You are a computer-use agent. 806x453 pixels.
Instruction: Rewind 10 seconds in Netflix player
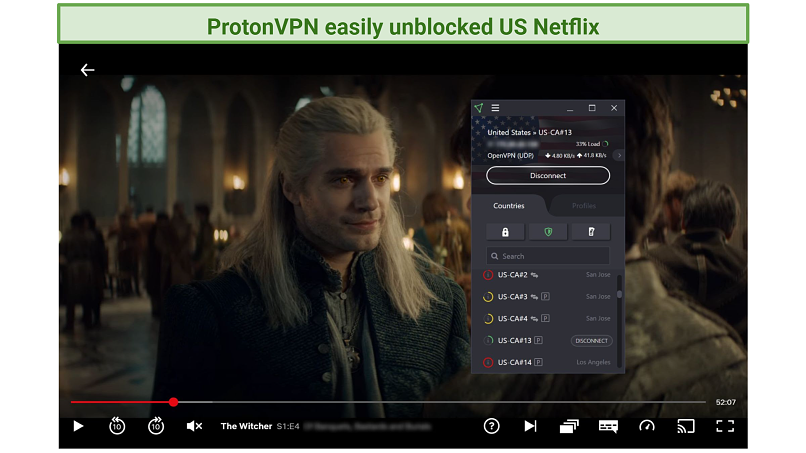[x=117, y=426]
